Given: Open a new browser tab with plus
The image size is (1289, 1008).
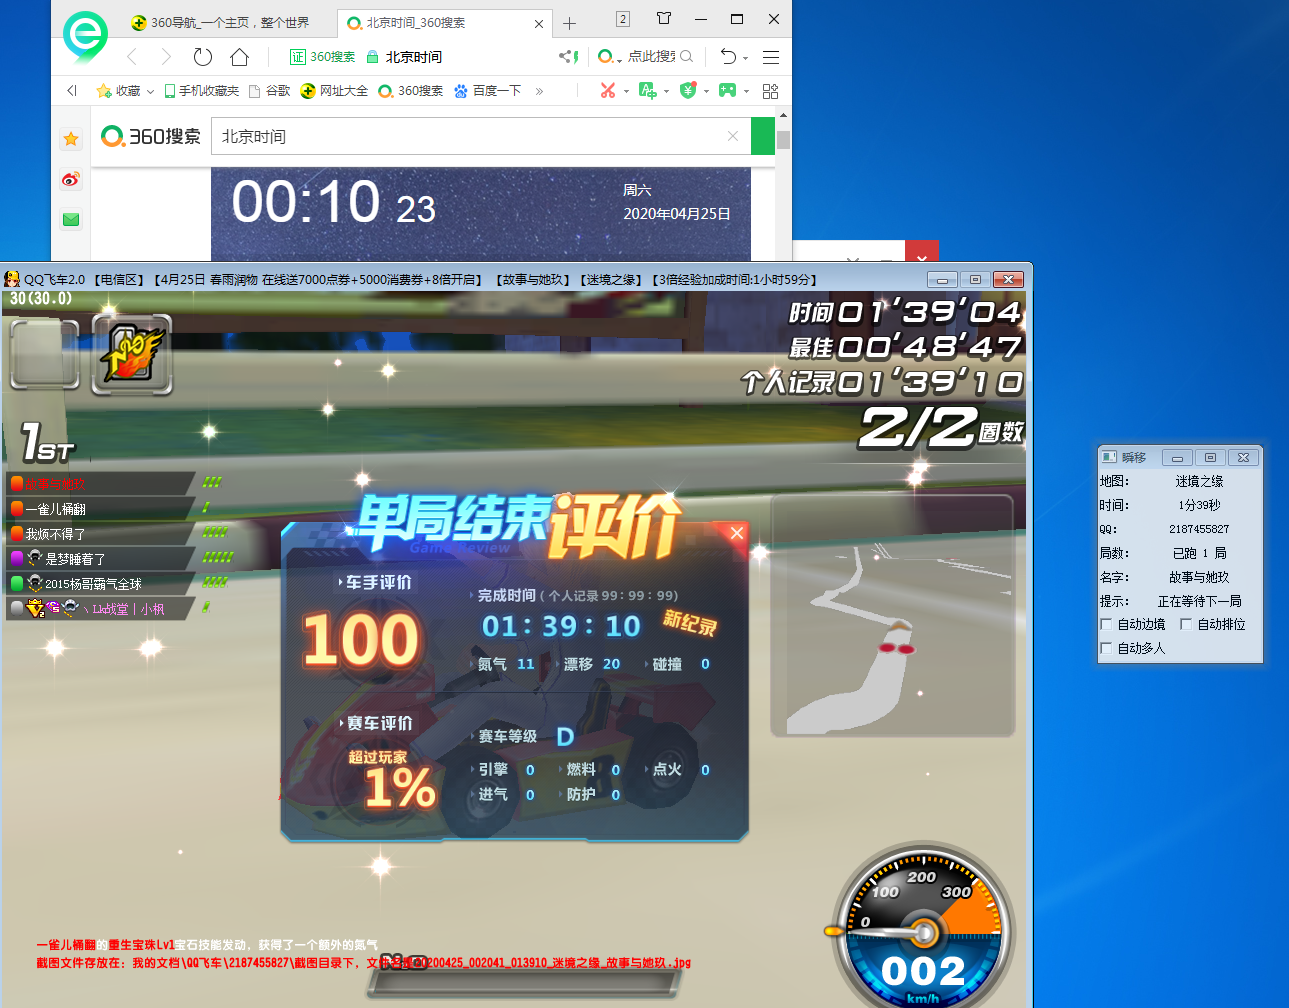Looking at the screenshot, I should click(569, 23).
